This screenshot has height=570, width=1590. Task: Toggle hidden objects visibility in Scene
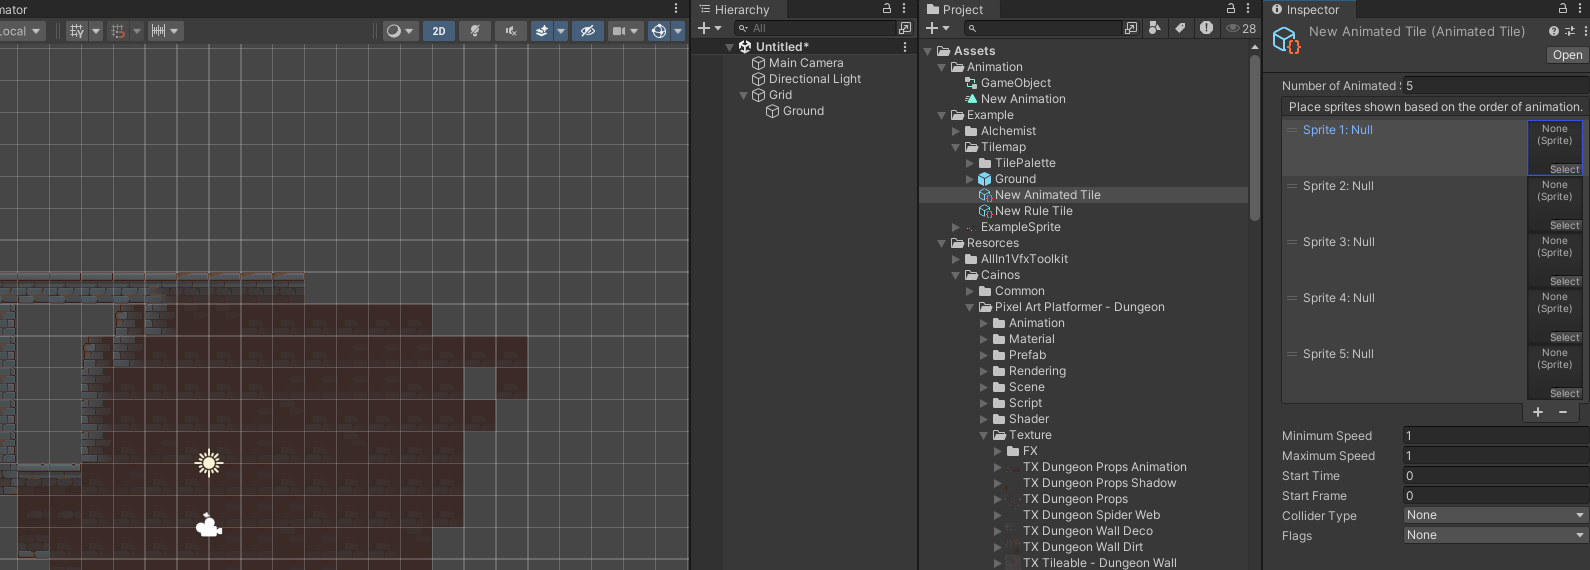coord(588,31)
